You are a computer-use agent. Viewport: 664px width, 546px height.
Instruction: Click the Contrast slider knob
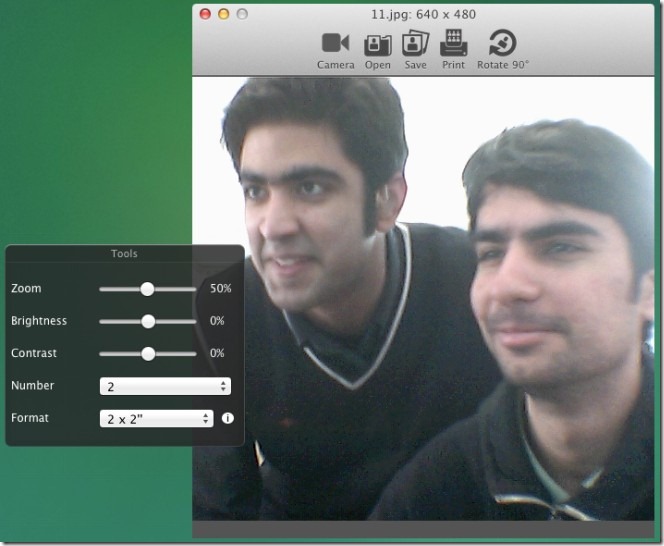(x=148, y=354)
